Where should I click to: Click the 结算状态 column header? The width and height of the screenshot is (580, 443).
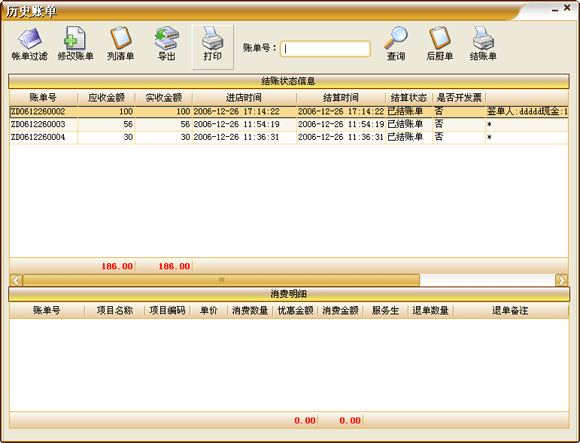409,98
